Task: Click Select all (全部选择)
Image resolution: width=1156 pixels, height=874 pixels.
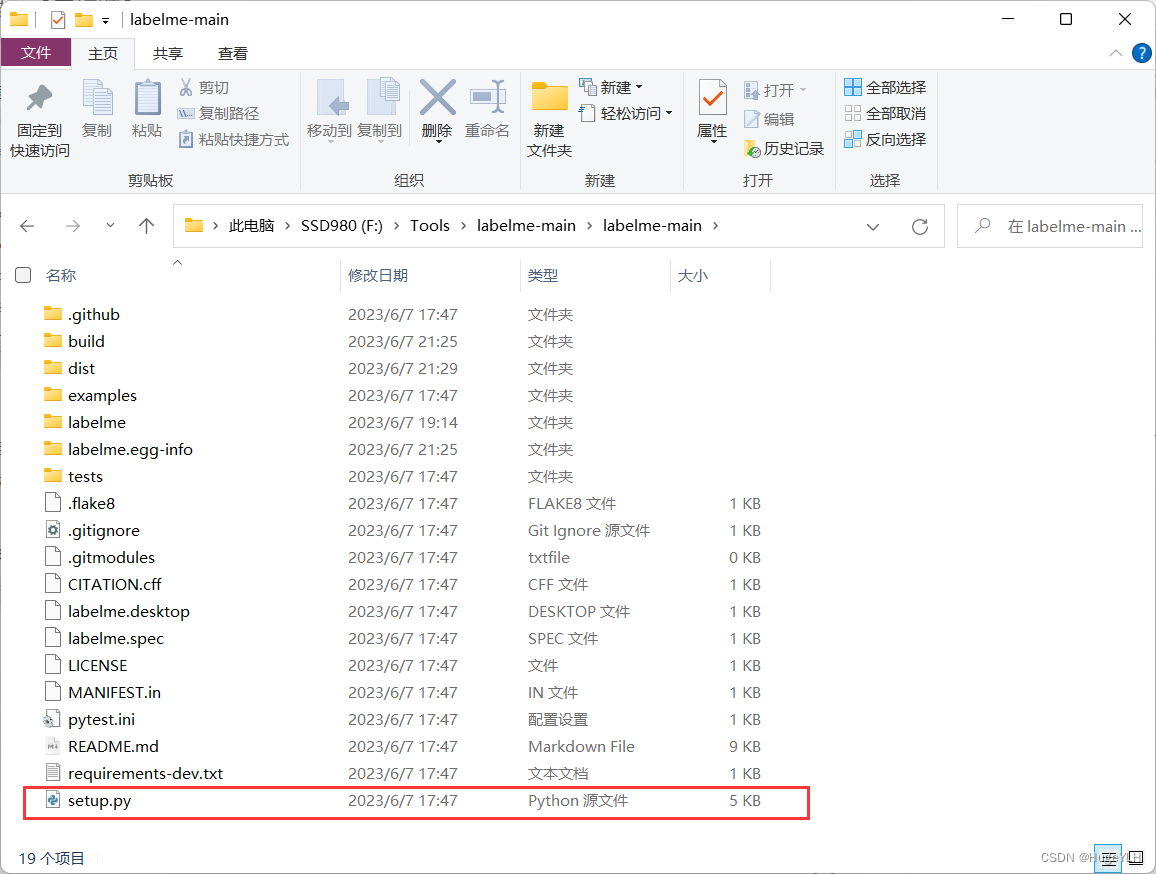Action: (885, 87)
